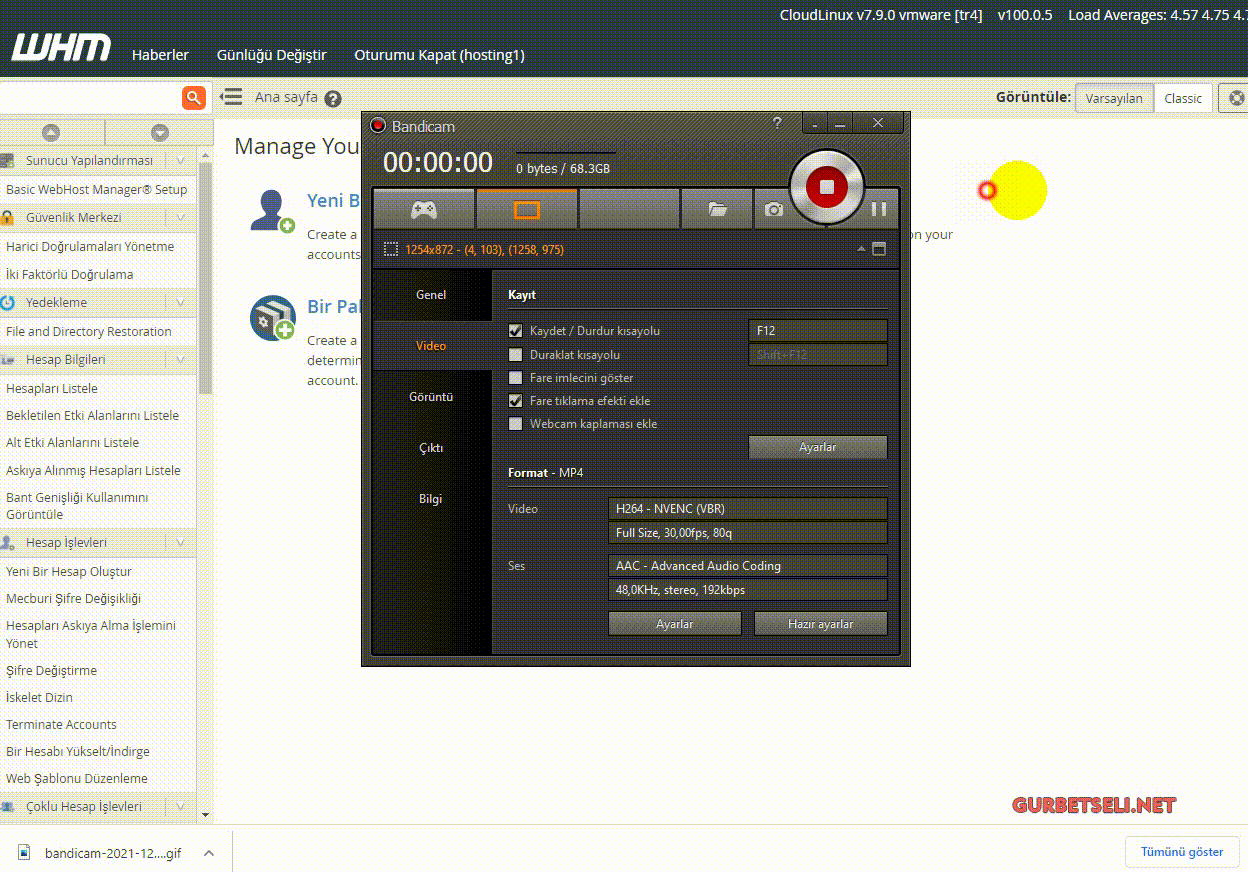Click the add package box icon
Viewport: 1248px width, 872px height.
272,318
